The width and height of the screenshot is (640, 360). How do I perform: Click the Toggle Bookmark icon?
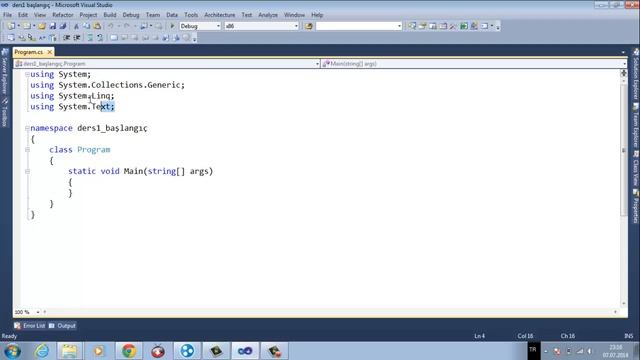point(114,38)
